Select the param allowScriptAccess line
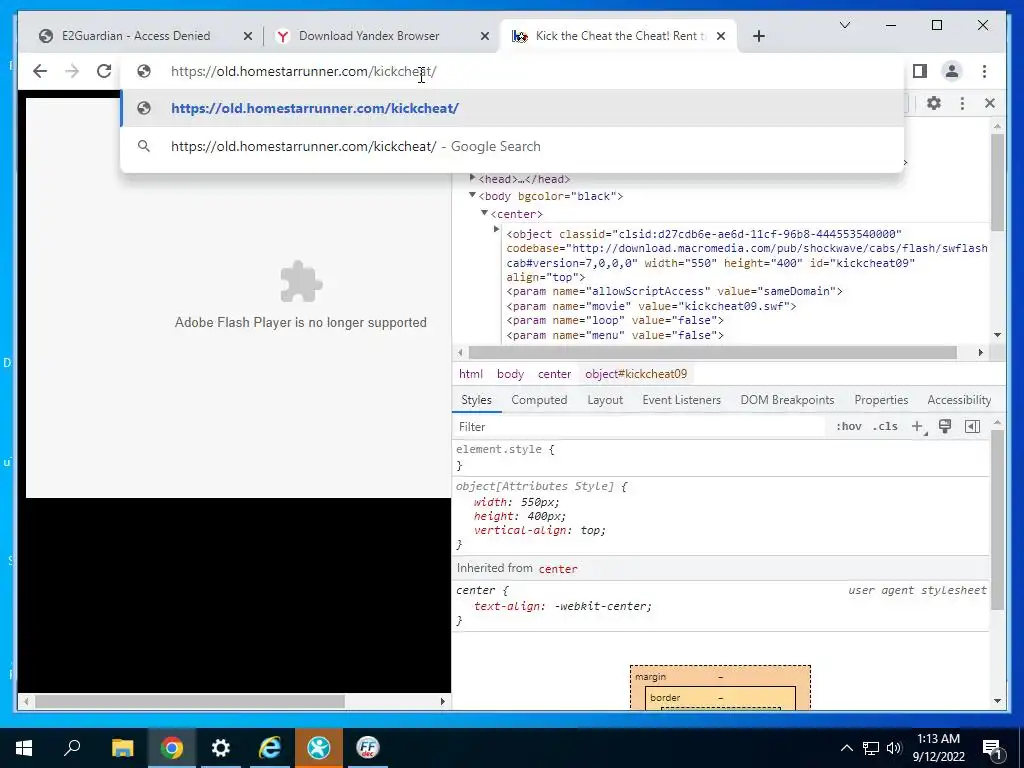The height and width of the screenshot is (768, 1024). [674, 291]
